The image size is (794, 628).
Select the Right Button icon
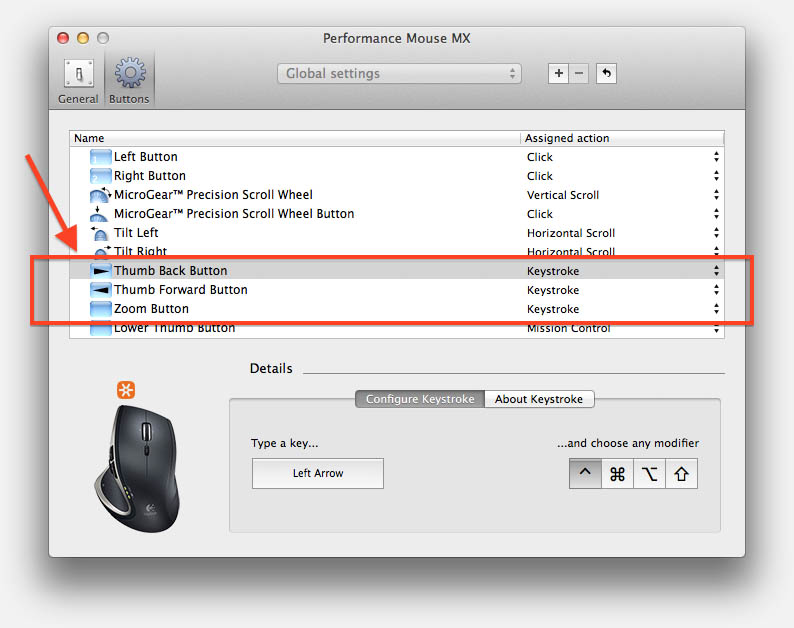click(x=100, y=176)
